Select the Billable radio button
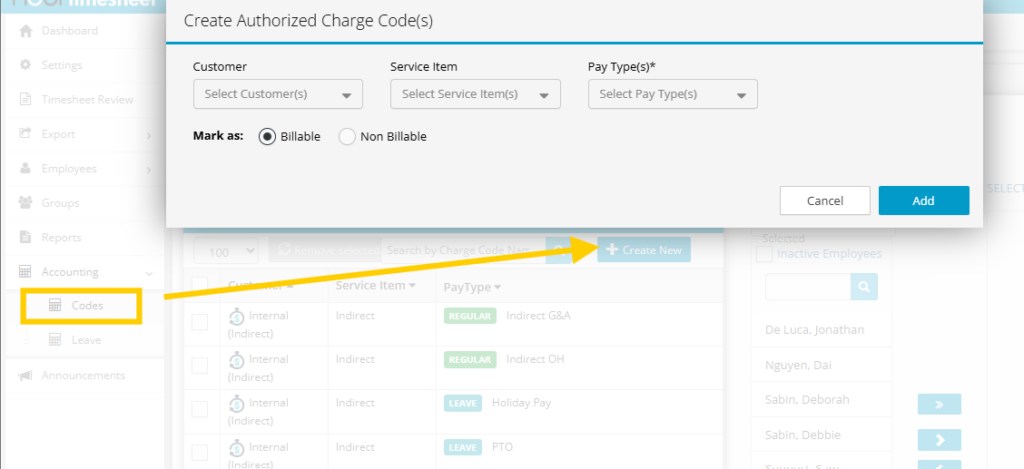This screenshot has width=1024, height=469. 267,137
